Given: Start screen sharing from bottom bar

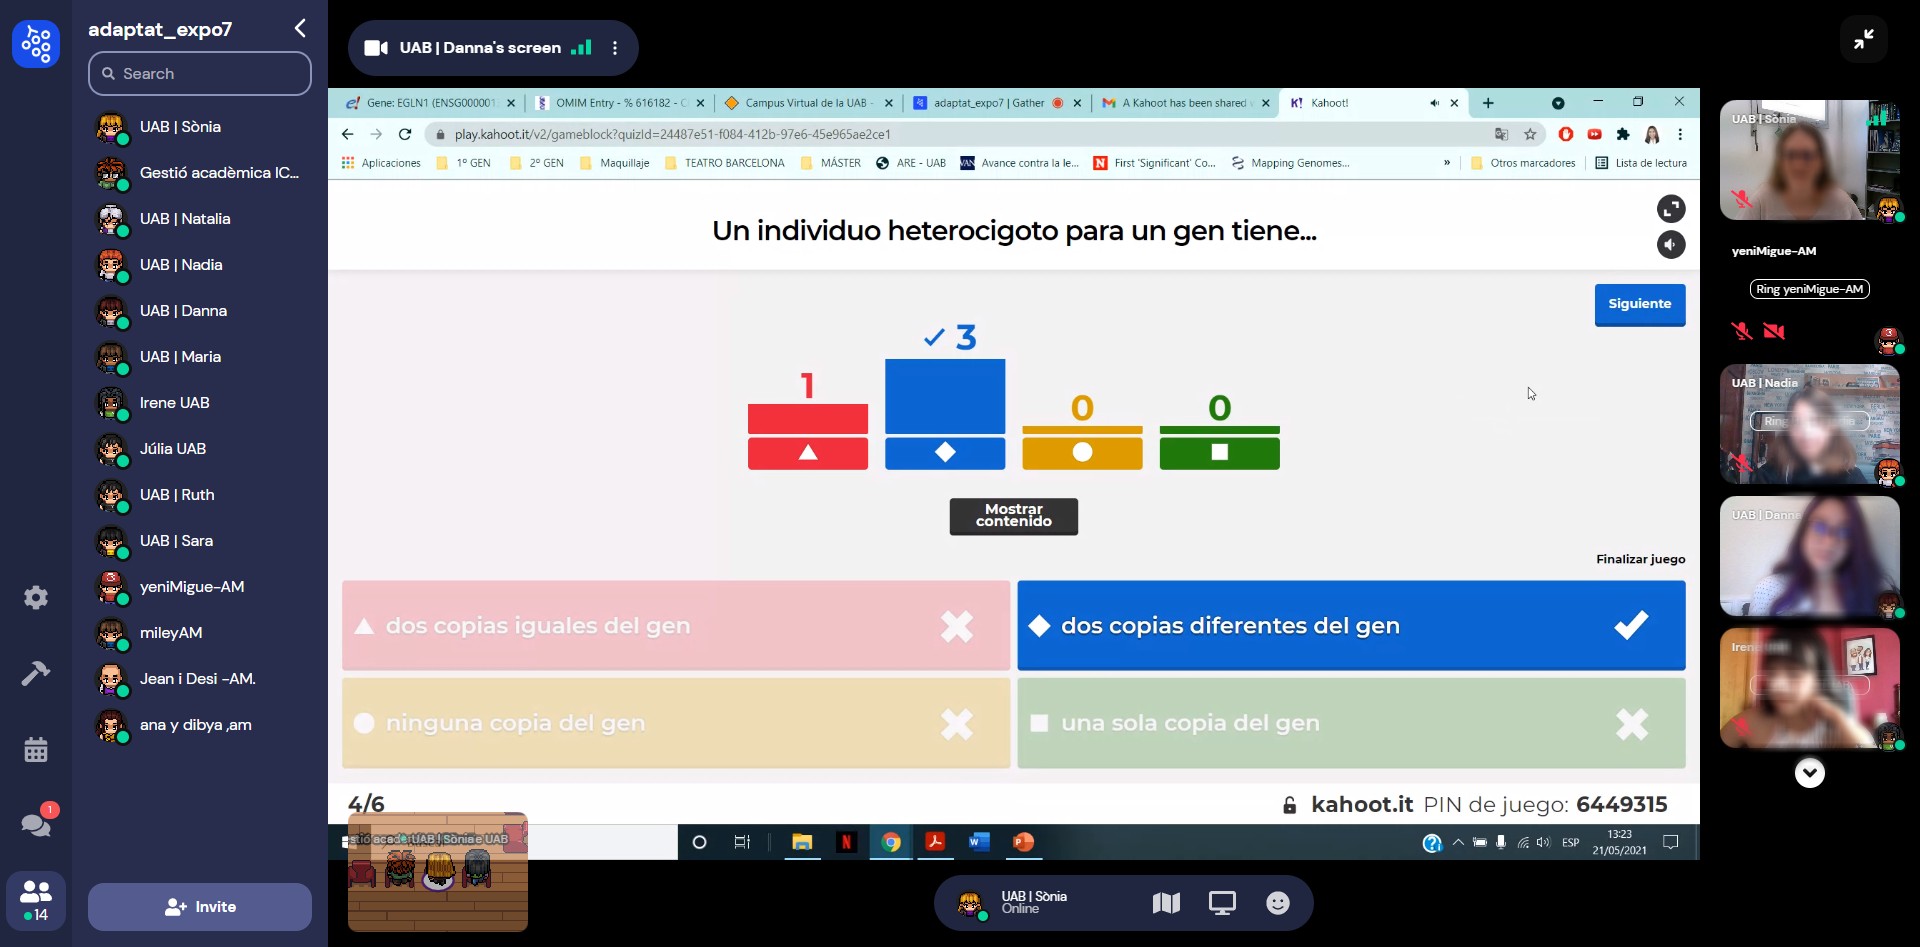Looking at the screenshot, I should (x=1222, y=903).
